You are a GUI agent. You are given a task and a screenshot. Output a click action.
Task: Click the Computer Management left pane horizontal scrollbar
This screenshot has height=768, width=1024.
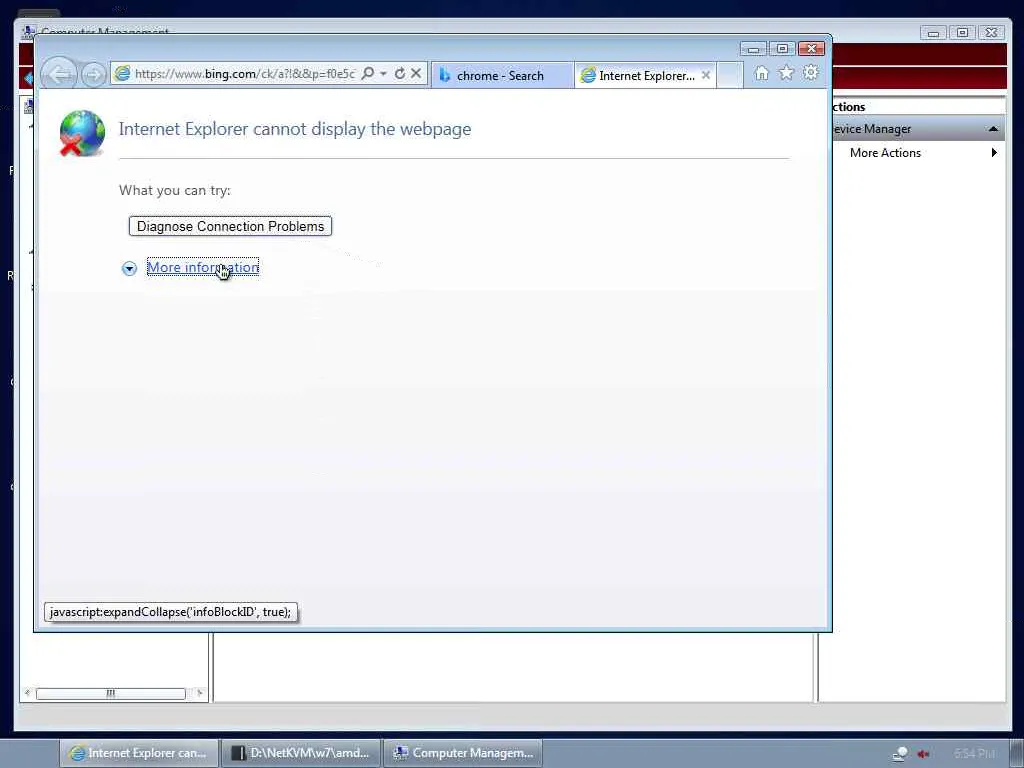coord(111,693)
